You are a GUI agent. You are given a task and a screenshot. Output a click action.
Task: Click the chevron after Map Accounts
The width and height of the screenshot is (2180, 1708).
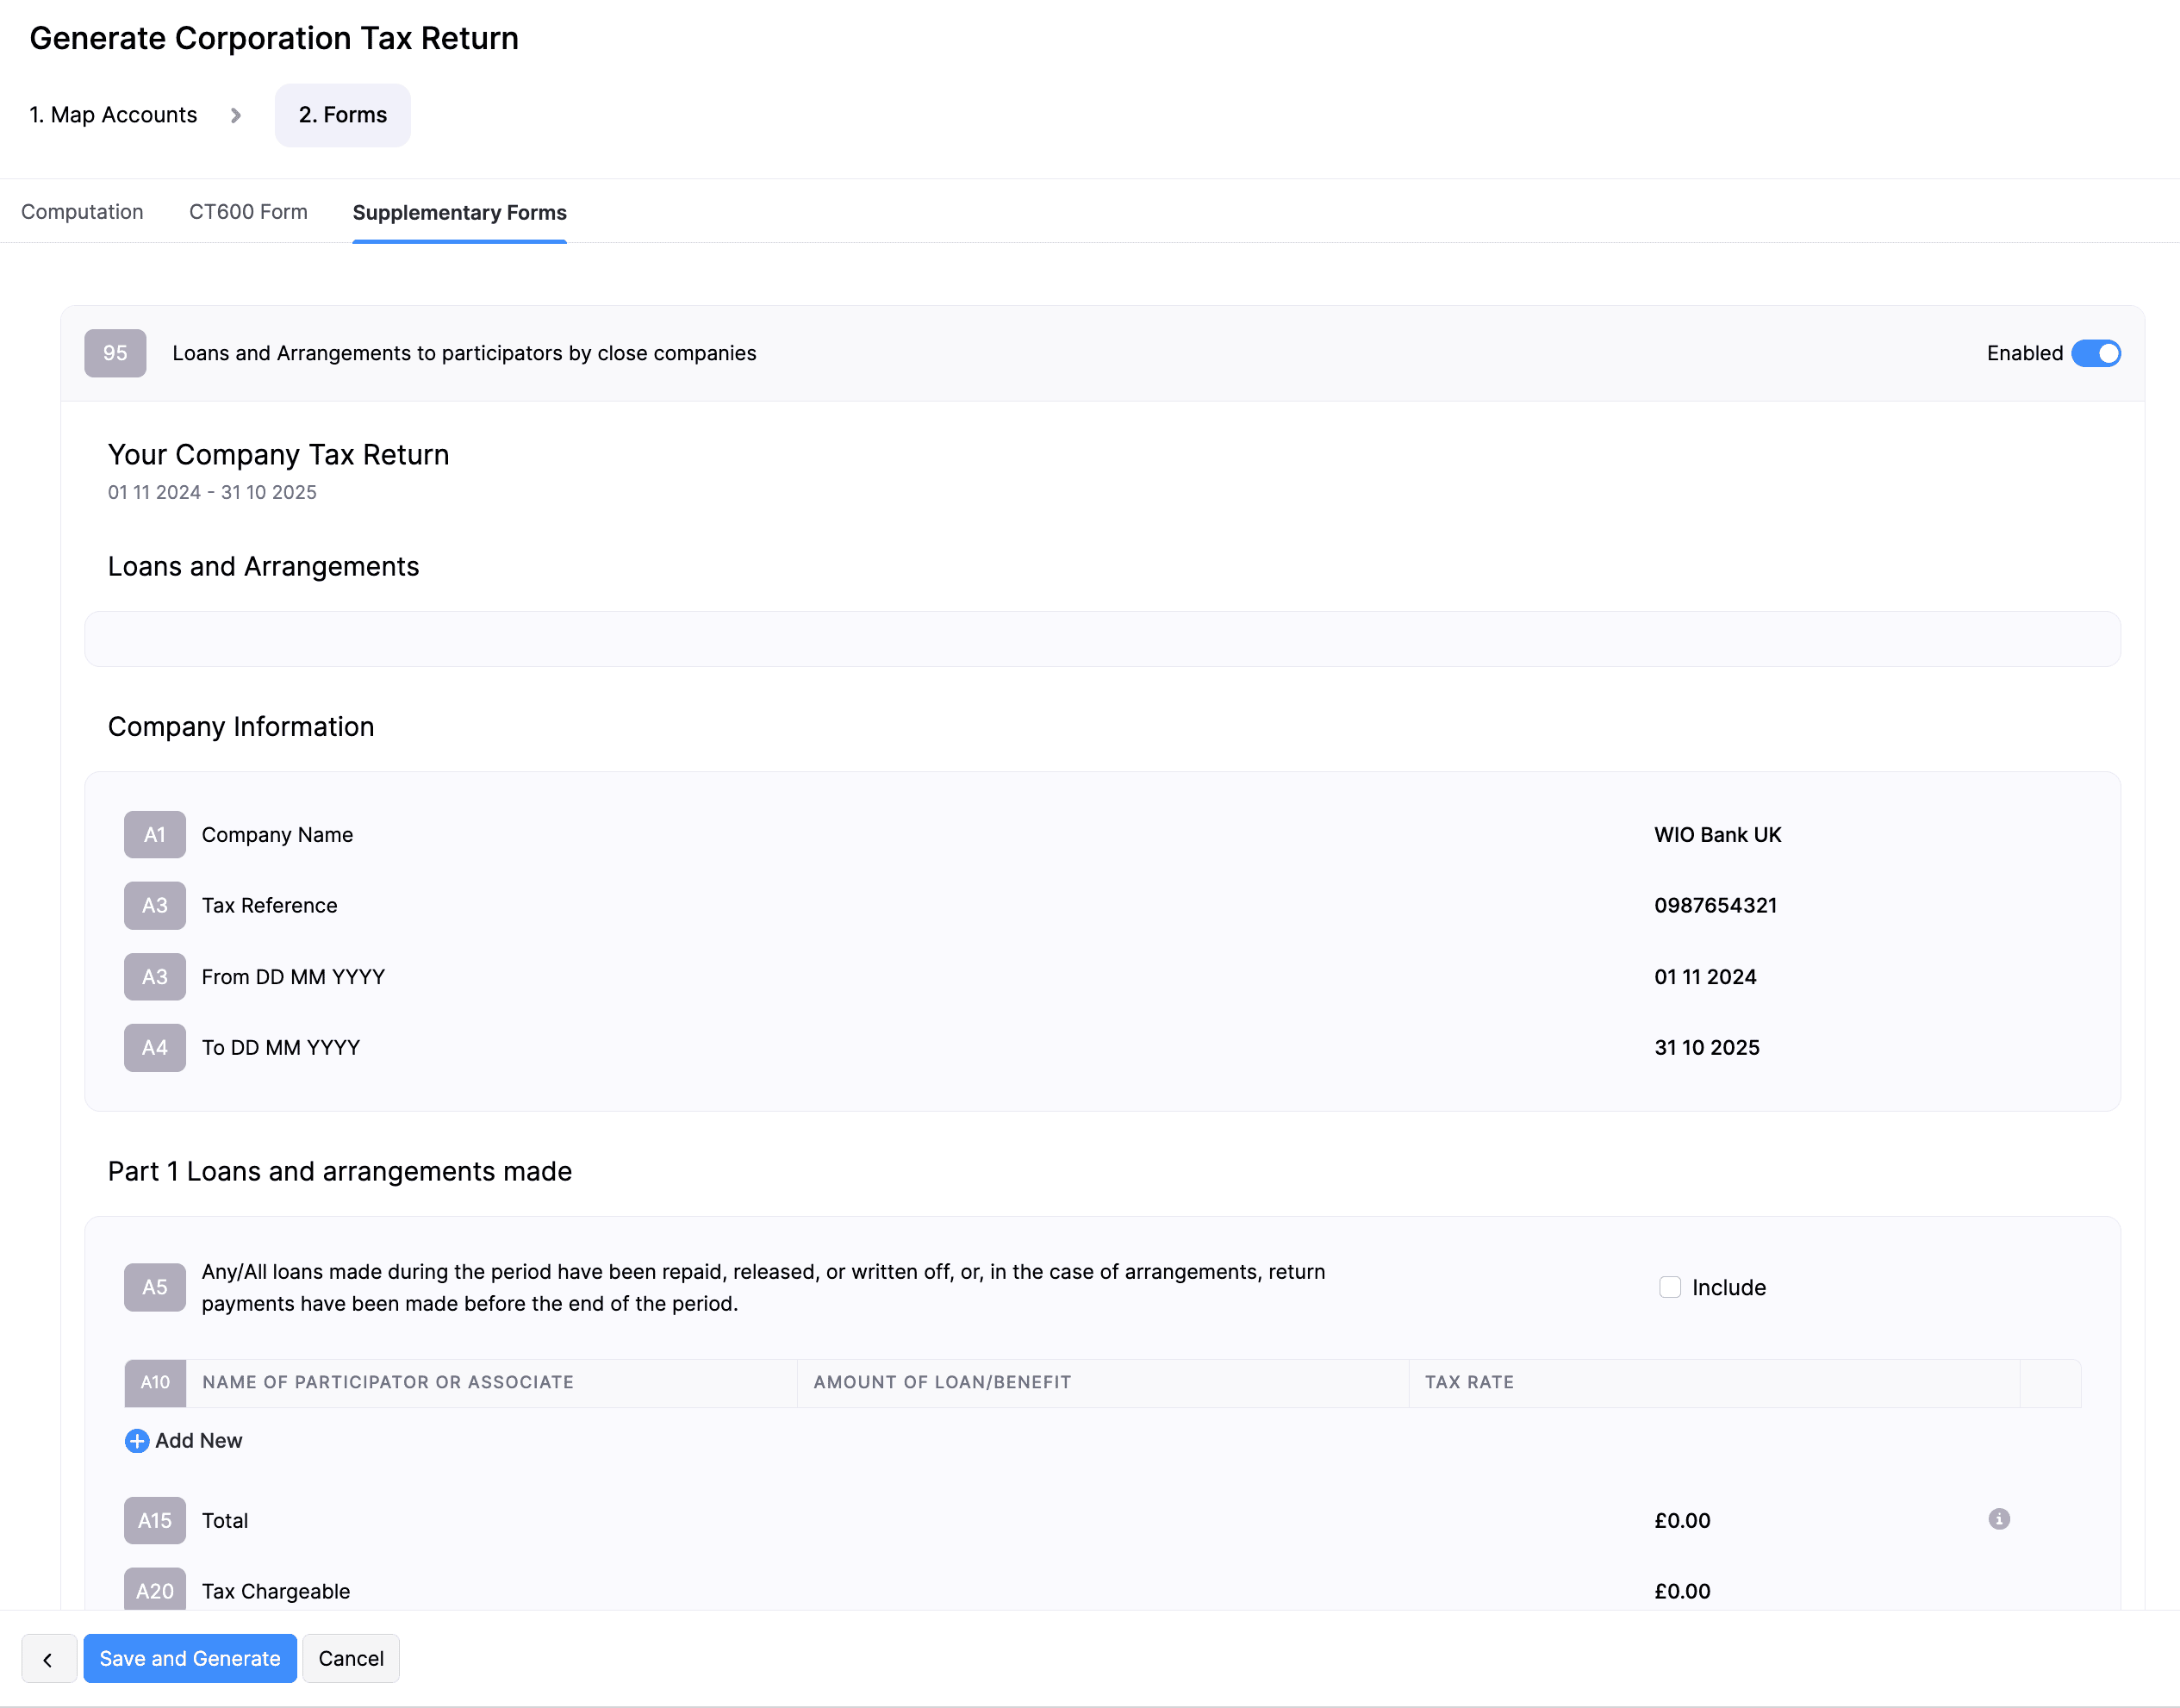pos(236,115)
